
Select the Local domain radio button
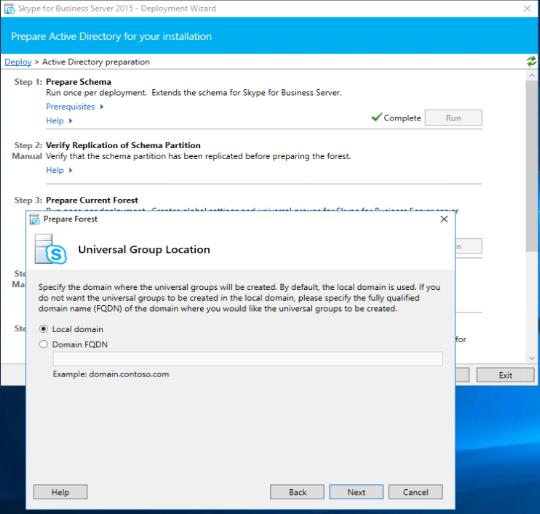(43, 329)
